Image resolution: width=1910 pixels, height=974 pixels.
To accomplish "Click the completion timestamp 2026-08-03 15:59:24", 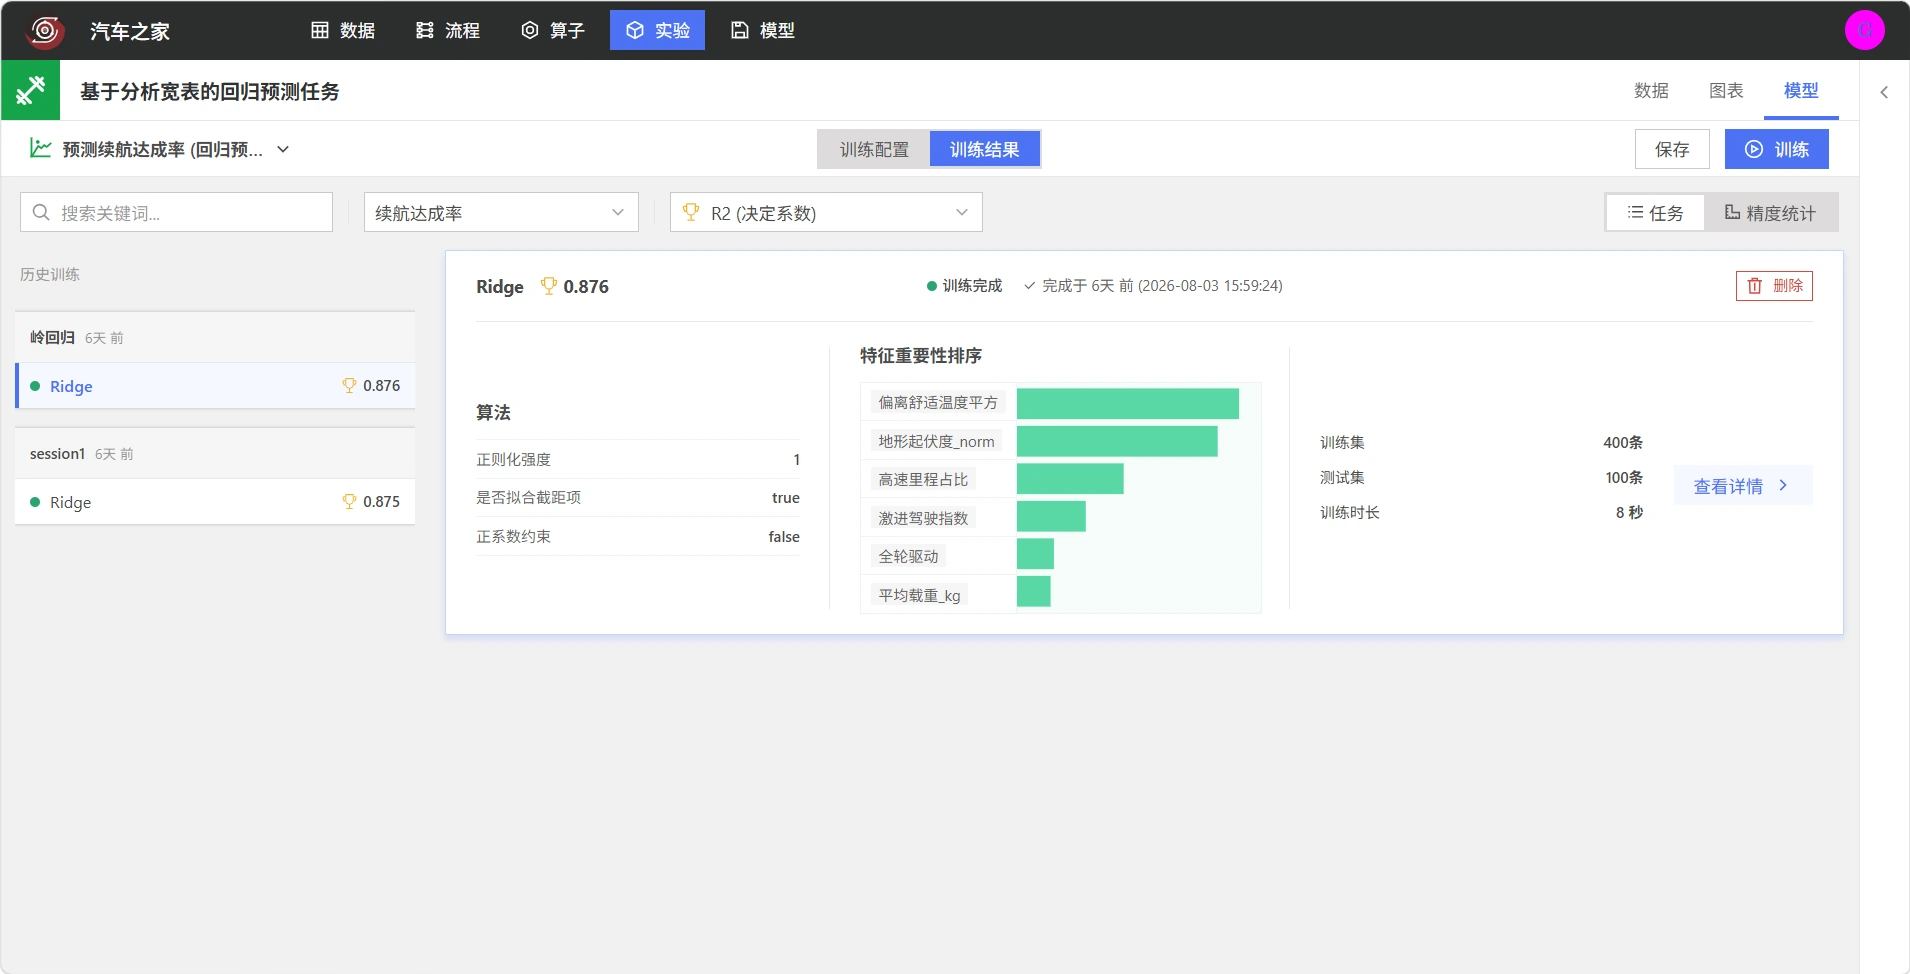I will click(x=1210, y=286).
